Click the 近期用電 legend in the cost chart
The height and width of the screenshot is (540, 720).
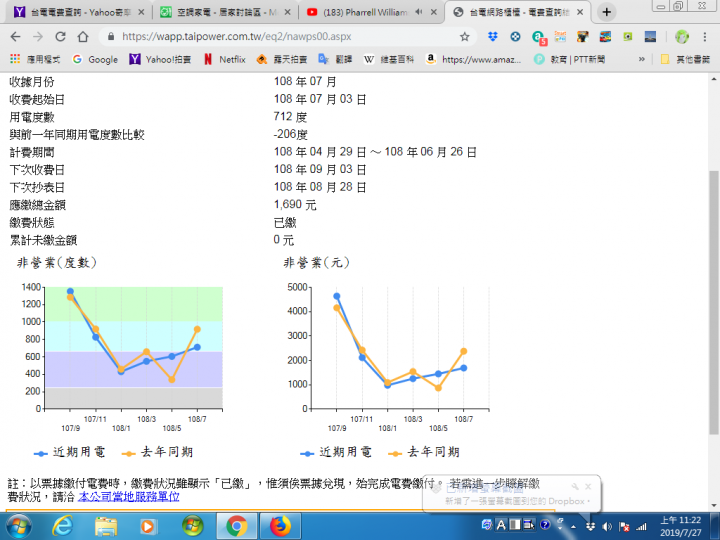336,452
